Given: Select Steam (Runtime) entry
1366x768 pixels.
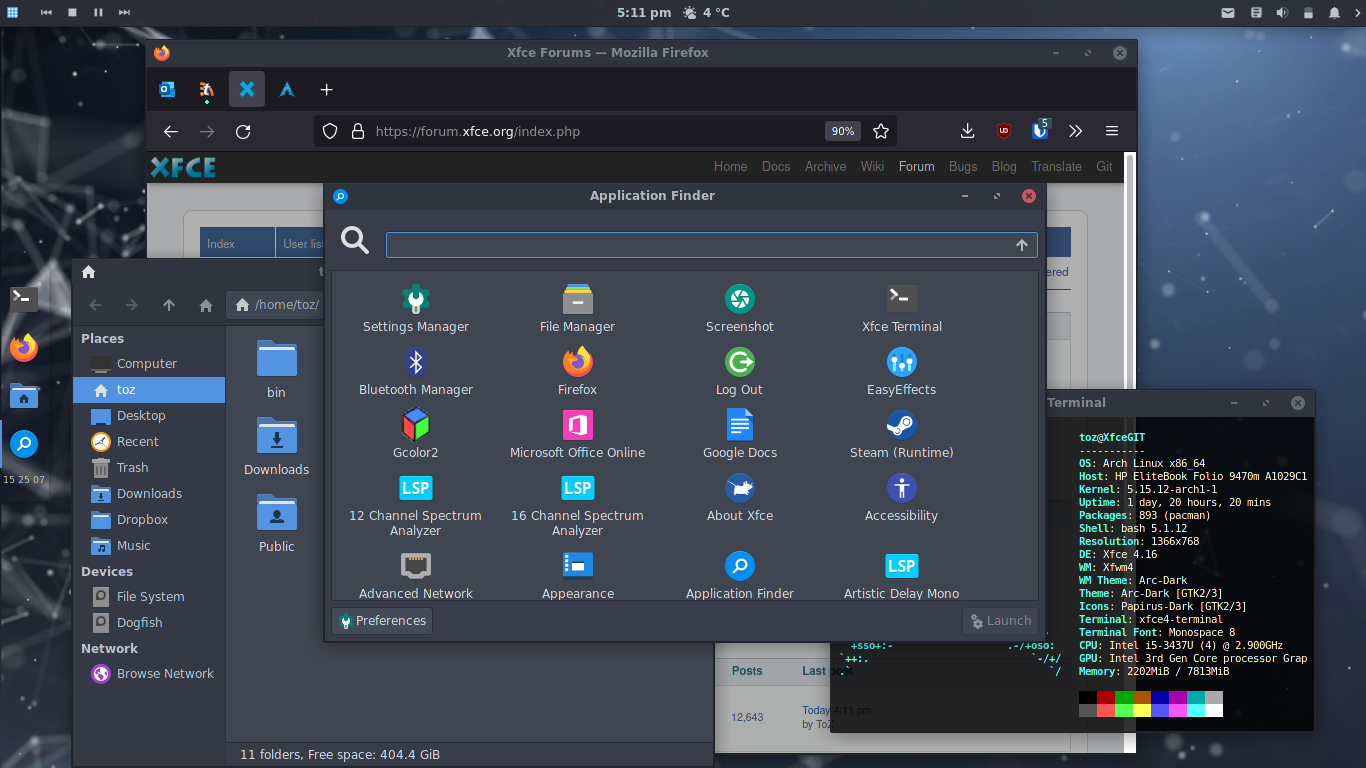Looking at the screenshot, I should point(901,435).
